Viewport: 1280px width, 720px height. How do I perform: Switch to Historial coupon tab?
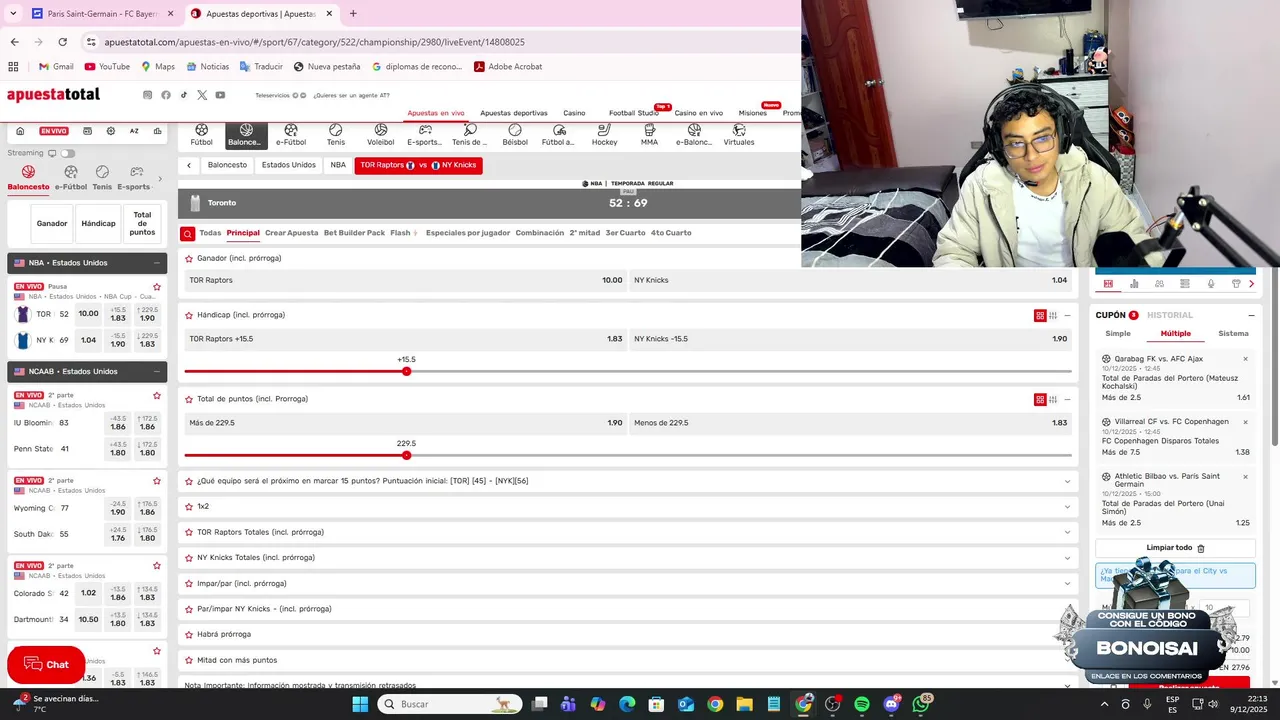(1170, 315)
